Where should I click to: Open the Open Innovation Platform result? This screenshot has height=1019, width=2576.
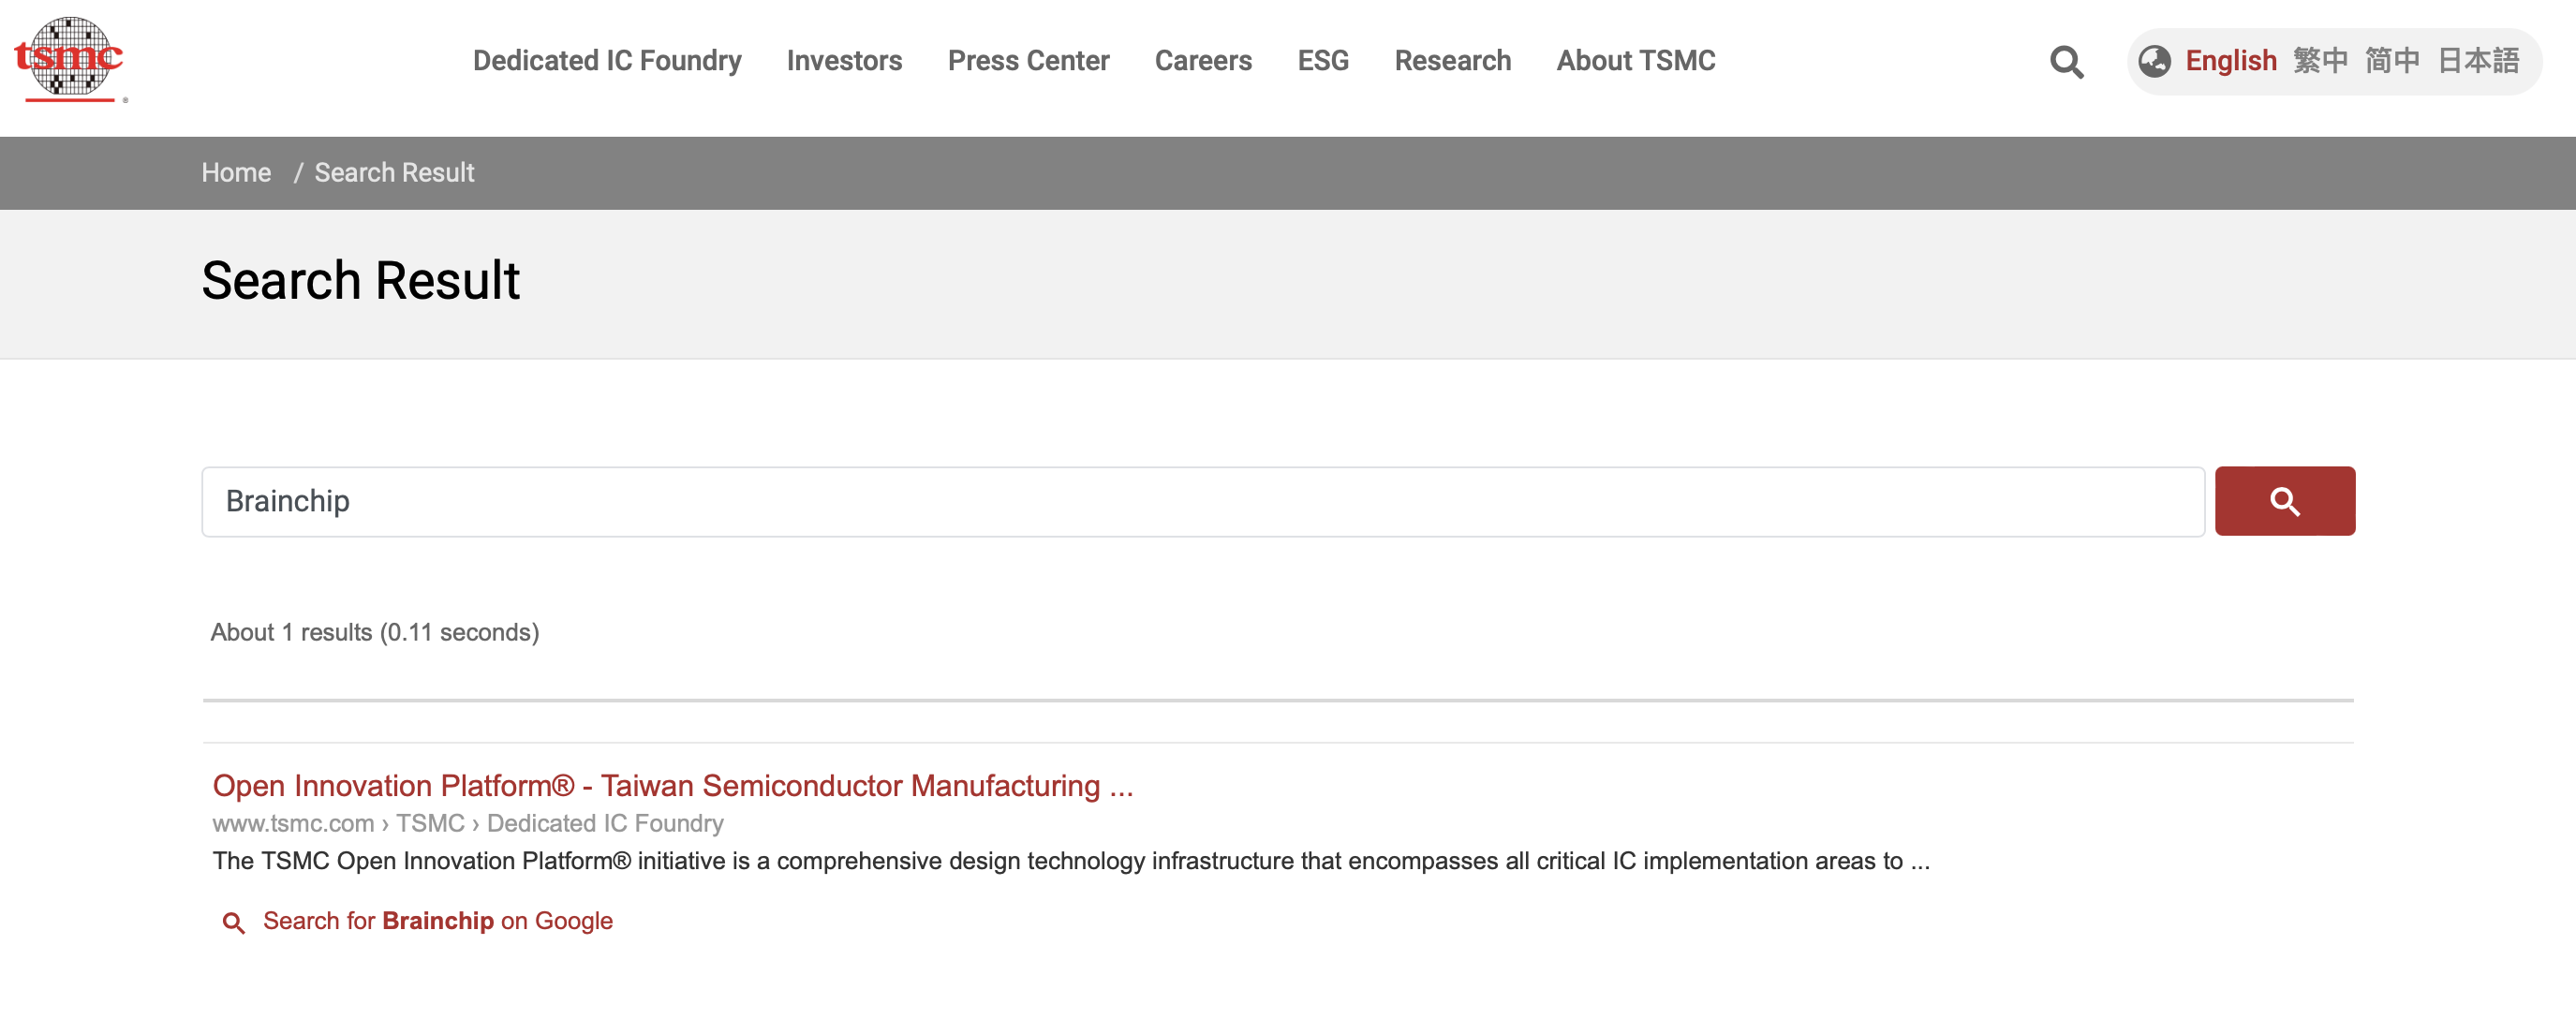[672, 786]
